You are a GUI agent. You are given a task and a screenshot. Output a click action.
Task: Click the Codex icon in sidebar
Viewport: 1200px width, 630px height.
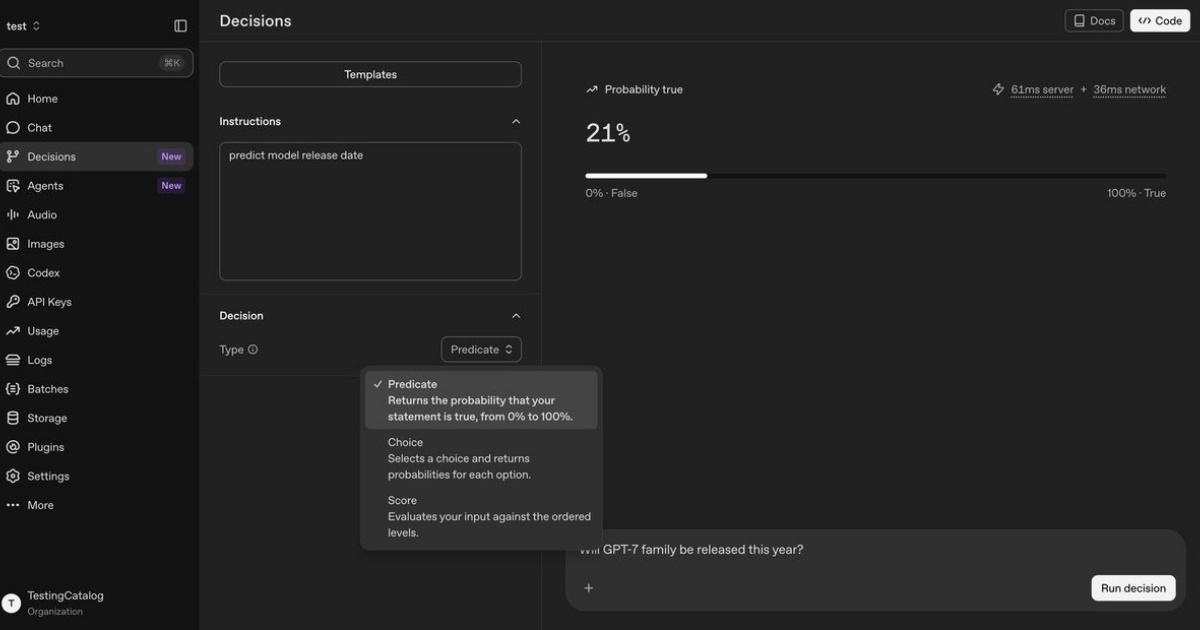(x=13, y=273)
